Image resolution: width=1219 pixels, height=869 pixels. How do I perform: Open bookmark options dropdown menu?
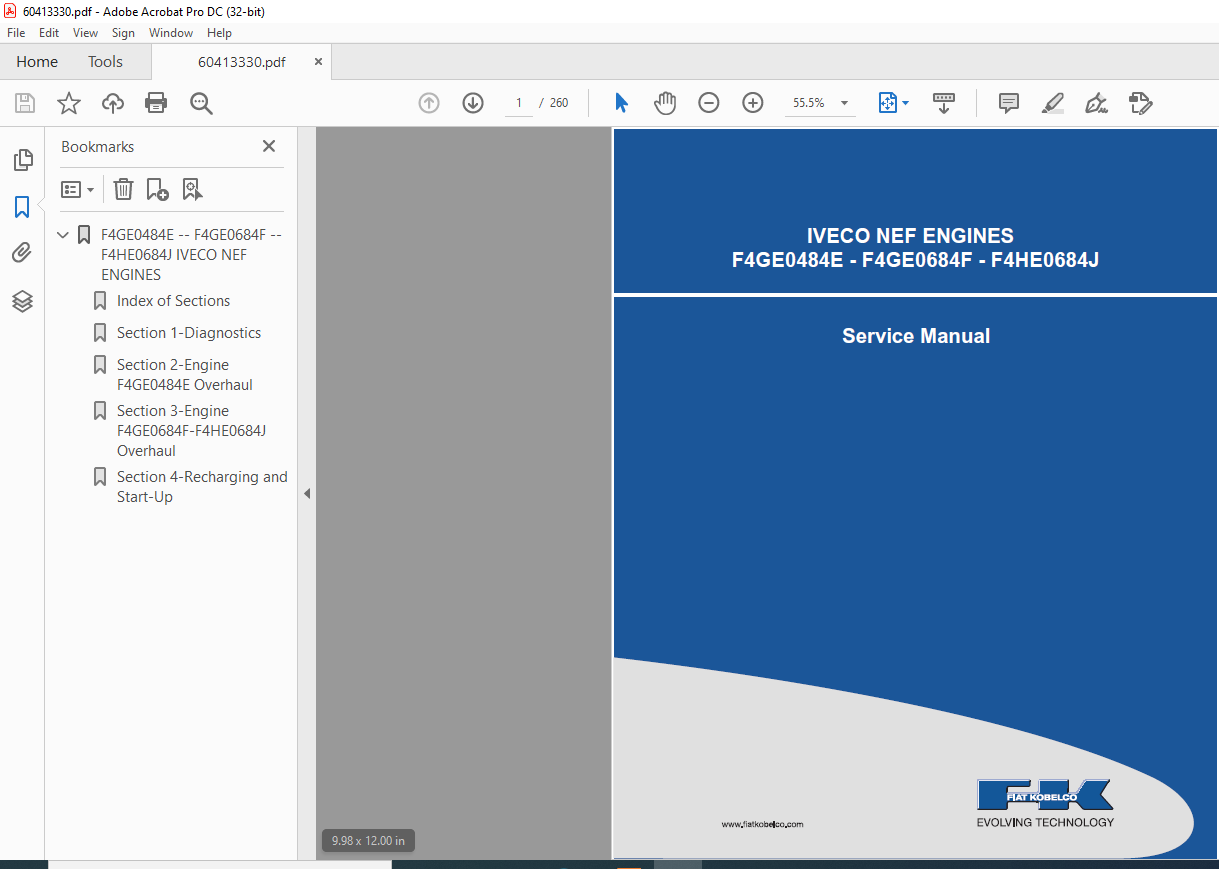coord(78,189)
